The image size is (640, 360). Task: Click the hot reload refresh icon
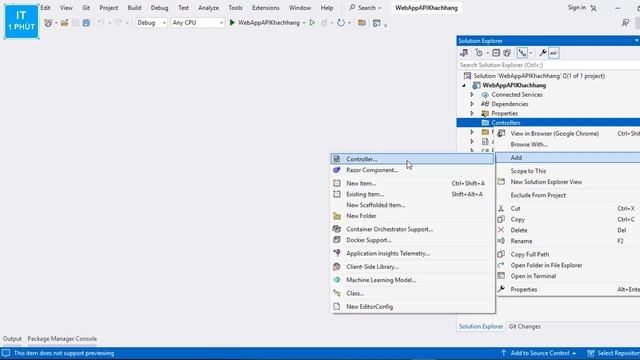(x=341, y=23)
